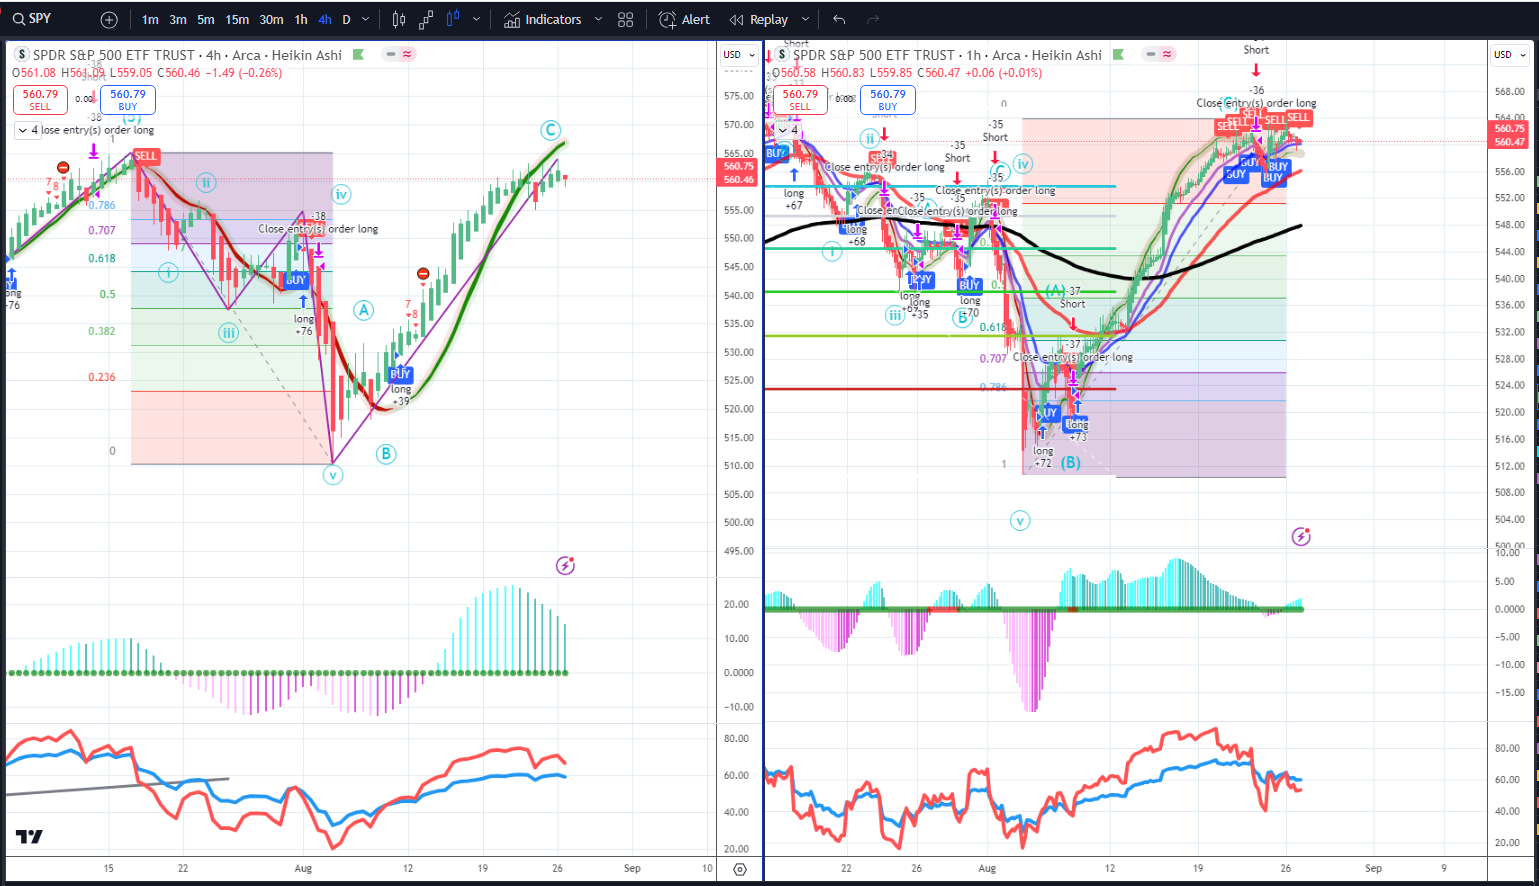Screen dimensions: 1539x886
Task: Select the 15m timeframe
Action: point(237,20)
